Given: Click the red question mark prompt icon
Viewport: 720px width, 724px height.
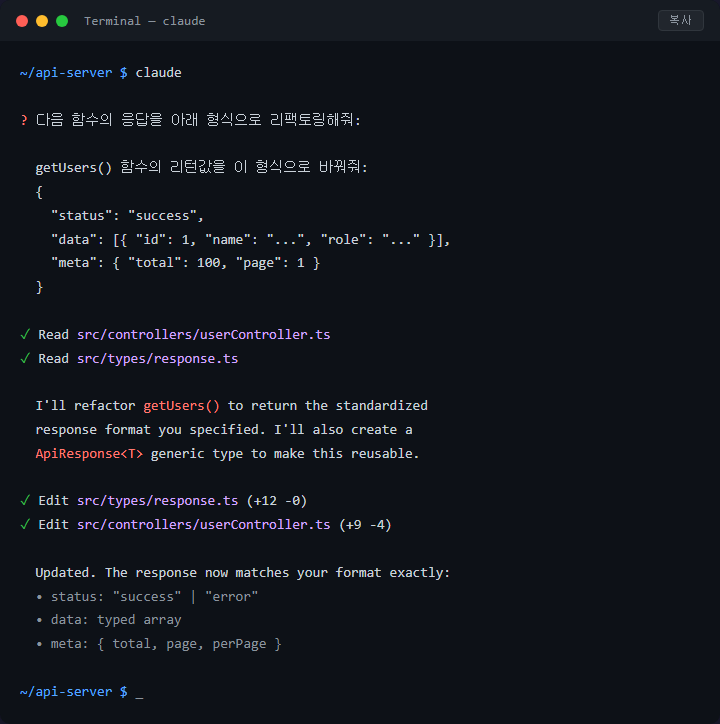Looking at the screenshot, I should pyautogui.click(x=24, y=121).
